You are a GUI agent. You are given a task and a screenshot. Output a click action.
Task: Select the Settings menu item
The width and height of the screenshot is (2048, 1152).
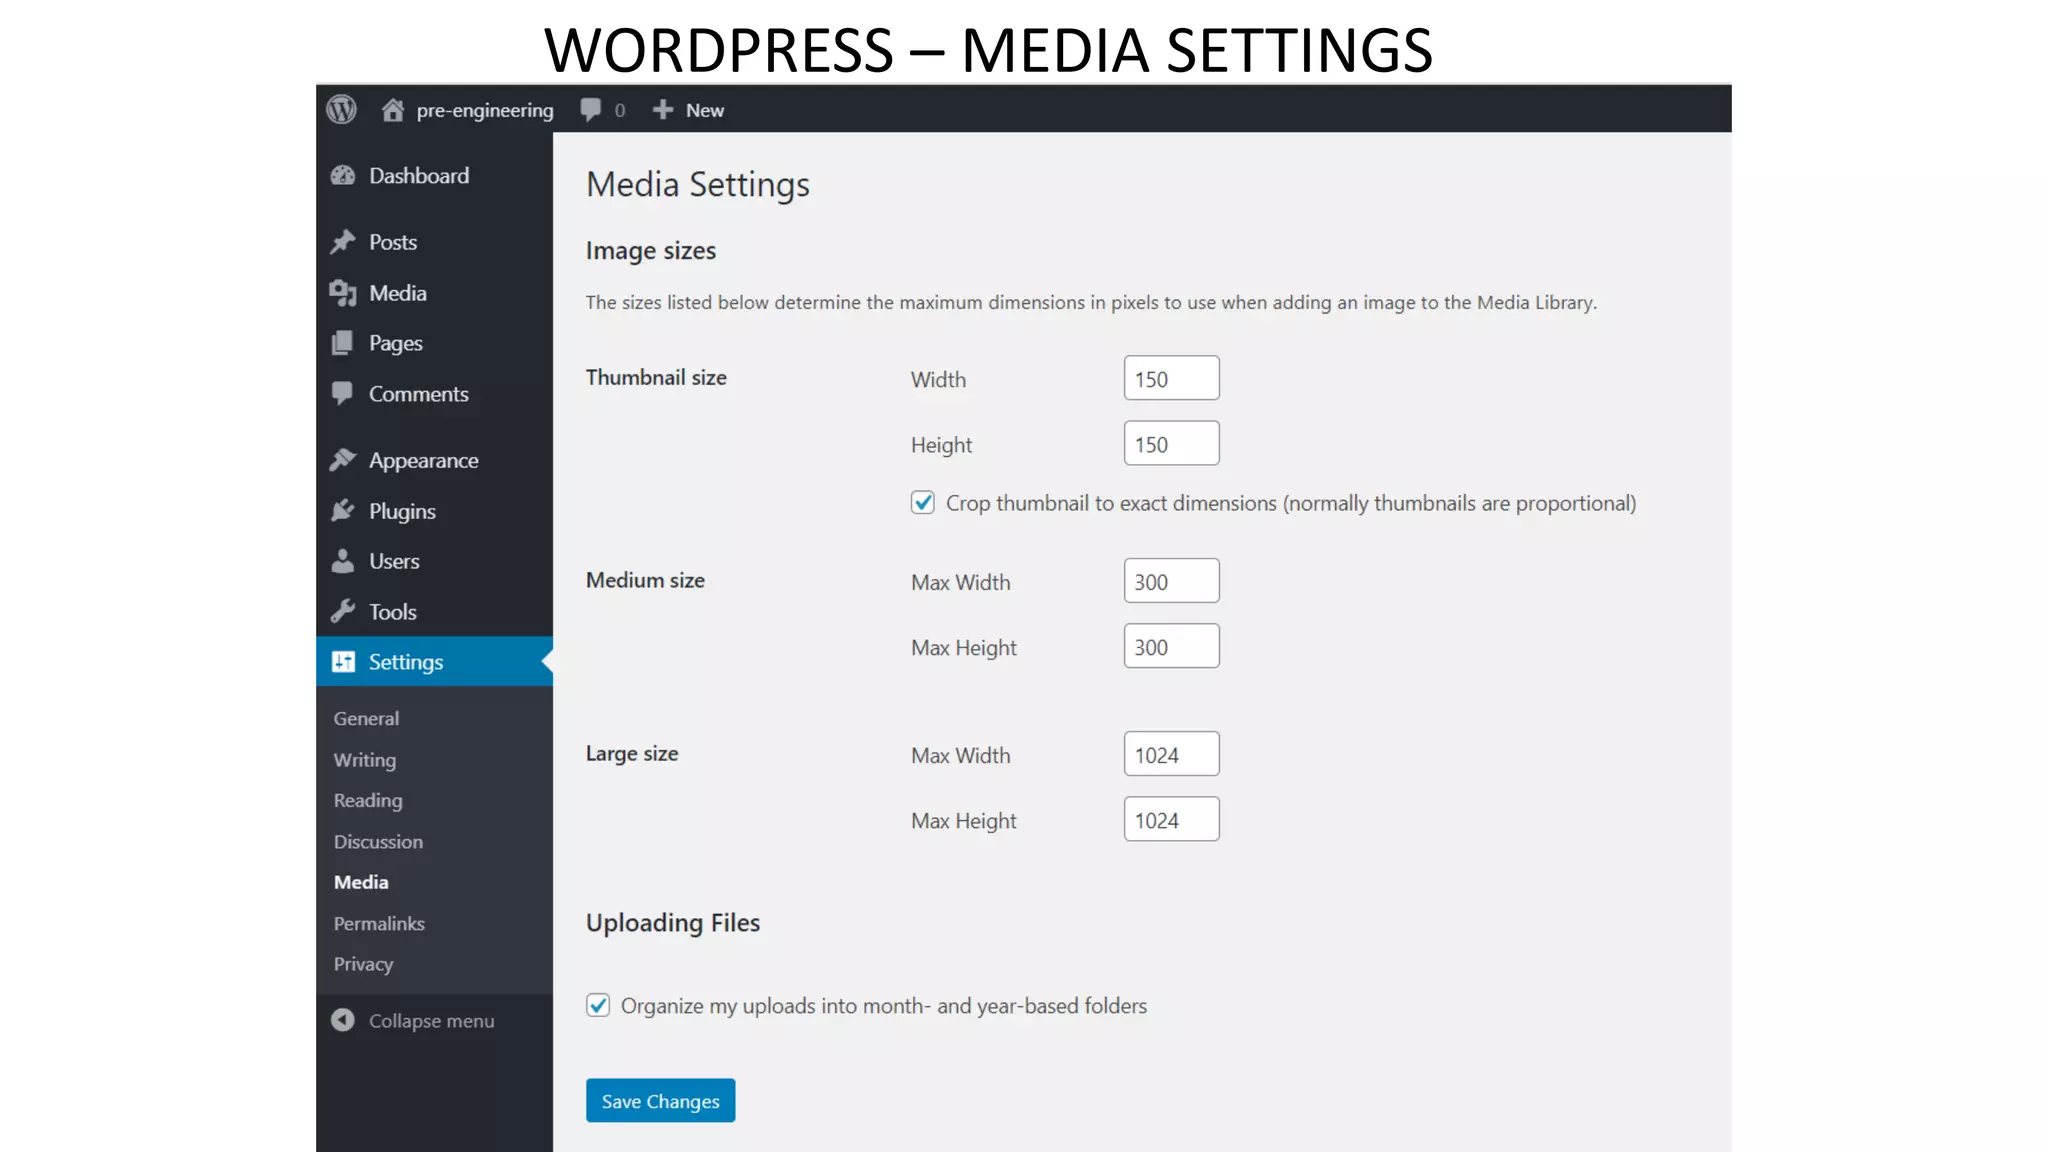[434, 661]
